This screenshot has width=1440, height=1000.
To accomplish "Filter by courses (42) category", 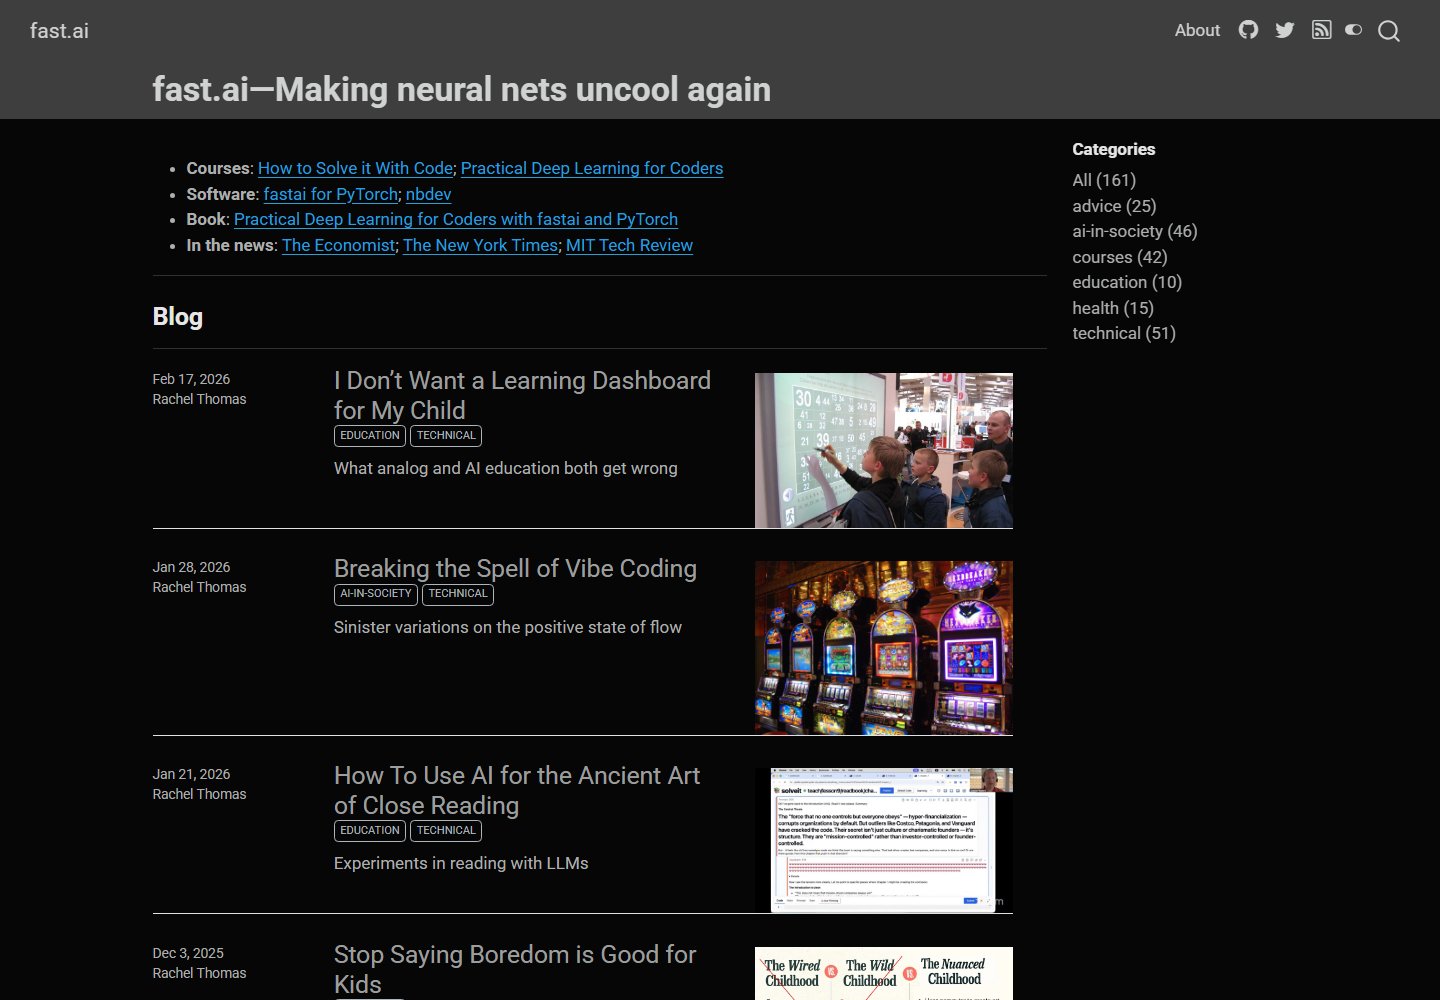I will click(x=1120, y=257).
